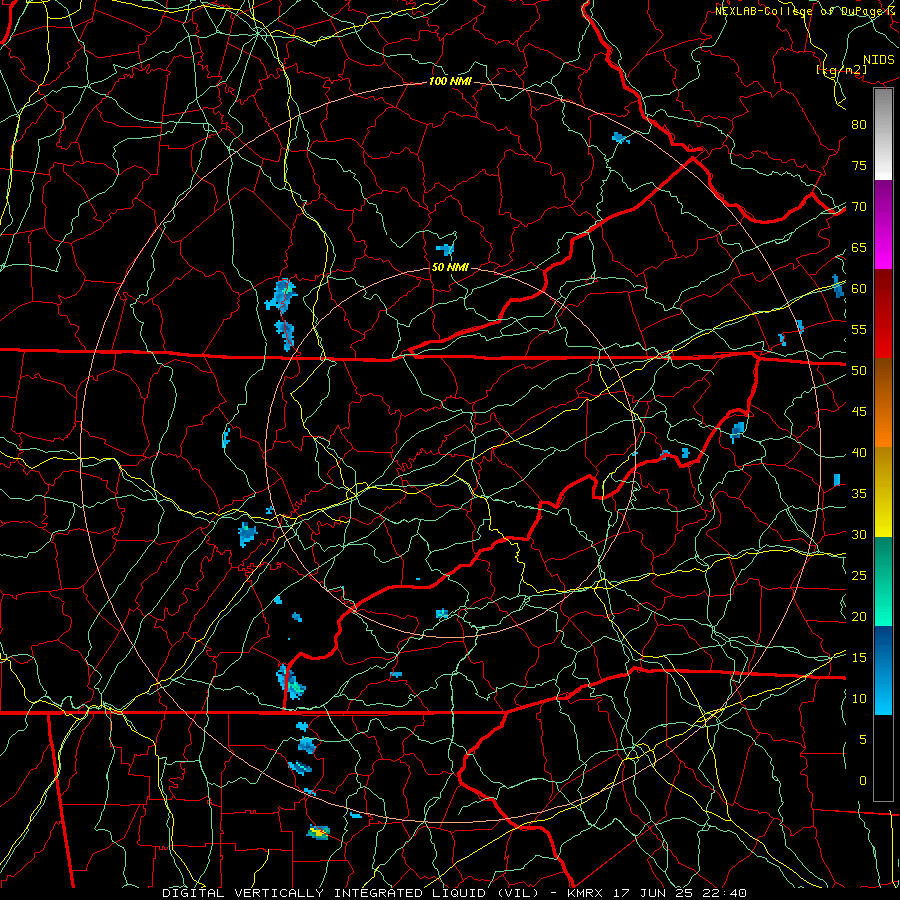This screenshot has width=900, height=900.
Task: Pick the red segment of the color bar
Action: click(x=883, y=314)
